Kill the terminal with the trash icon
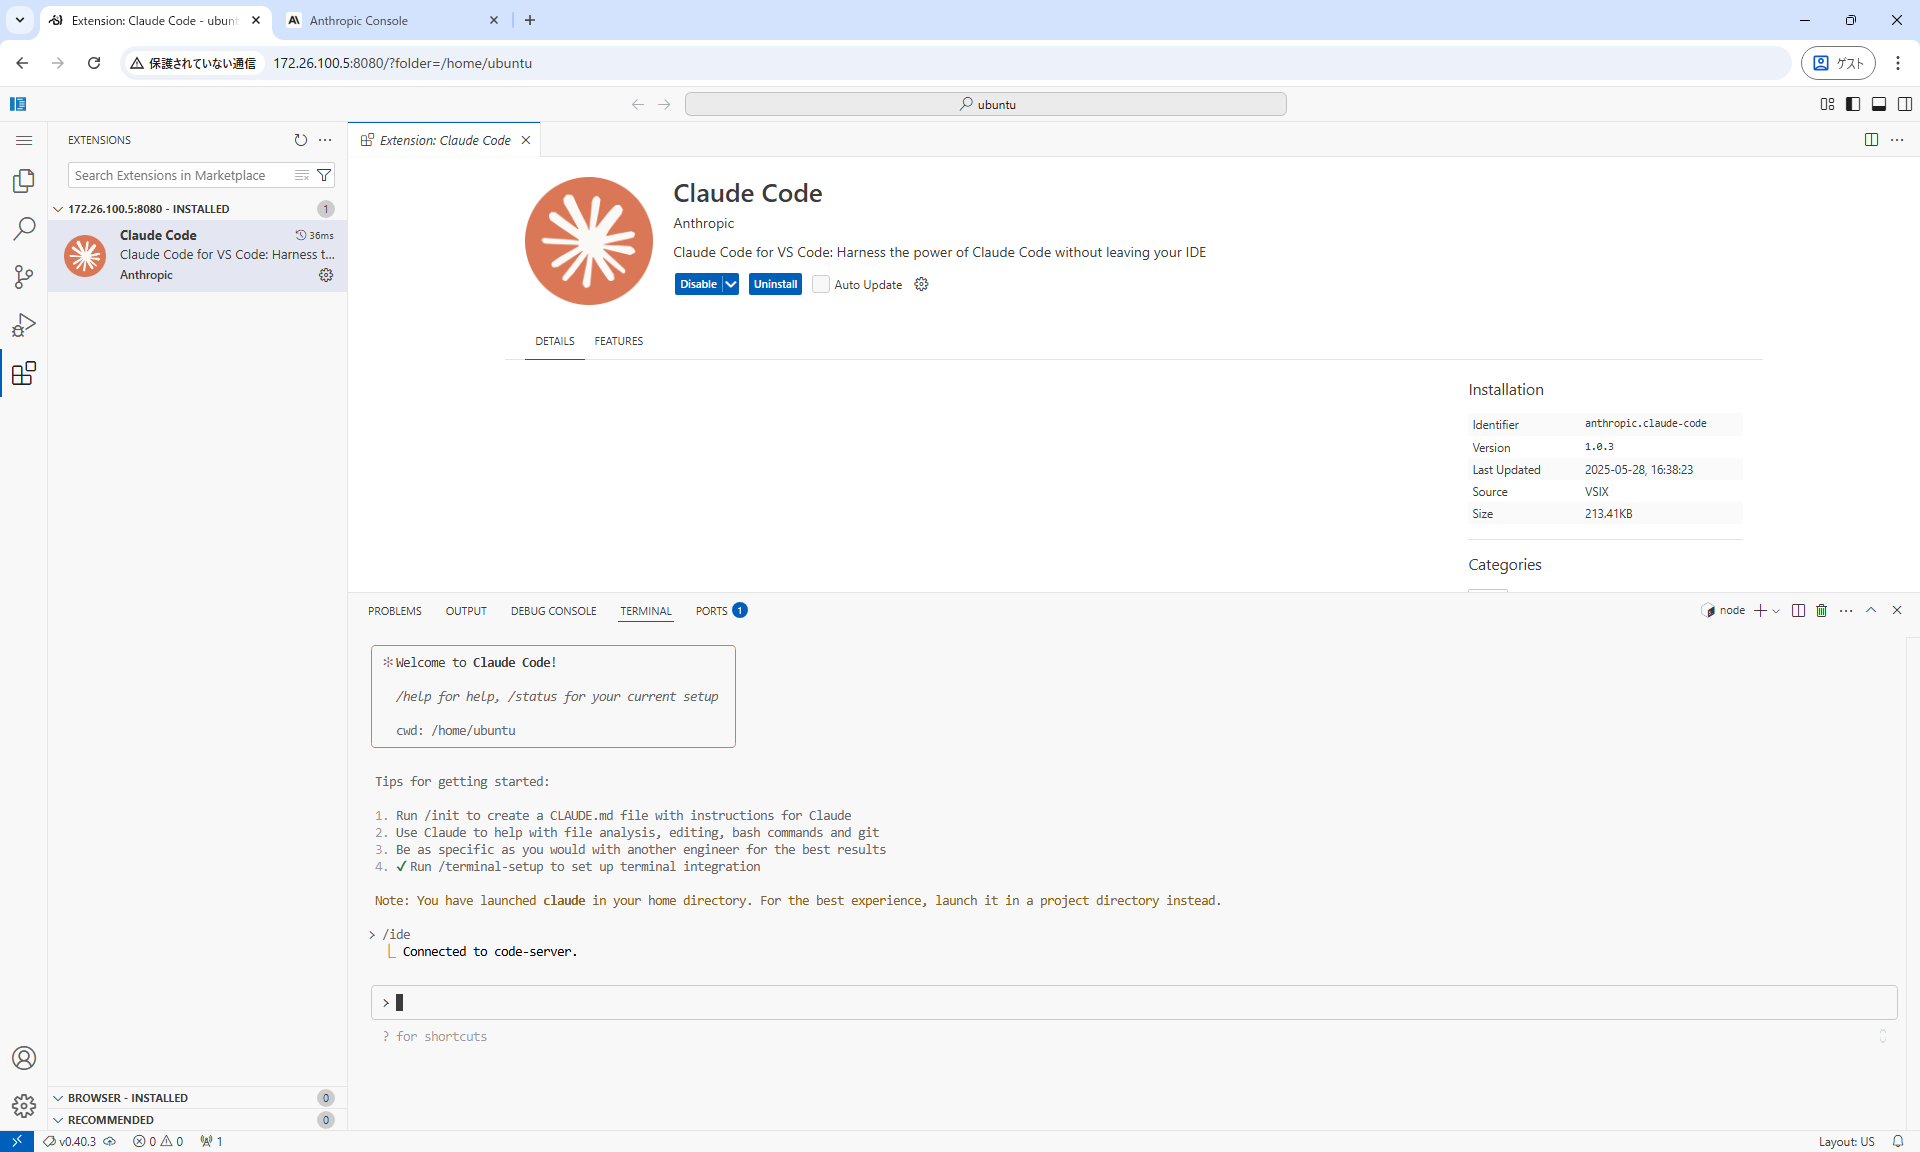 [1822, 611]
